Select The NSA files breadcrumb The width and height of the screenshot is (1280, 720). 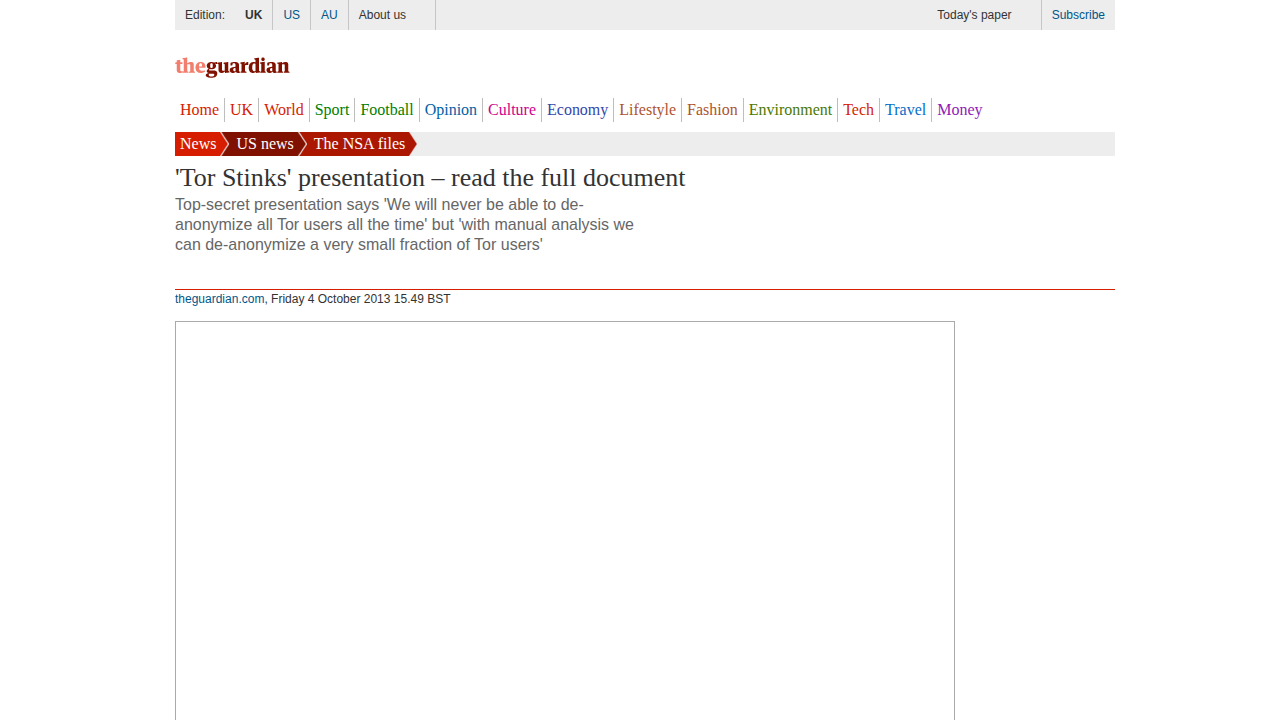359,144
